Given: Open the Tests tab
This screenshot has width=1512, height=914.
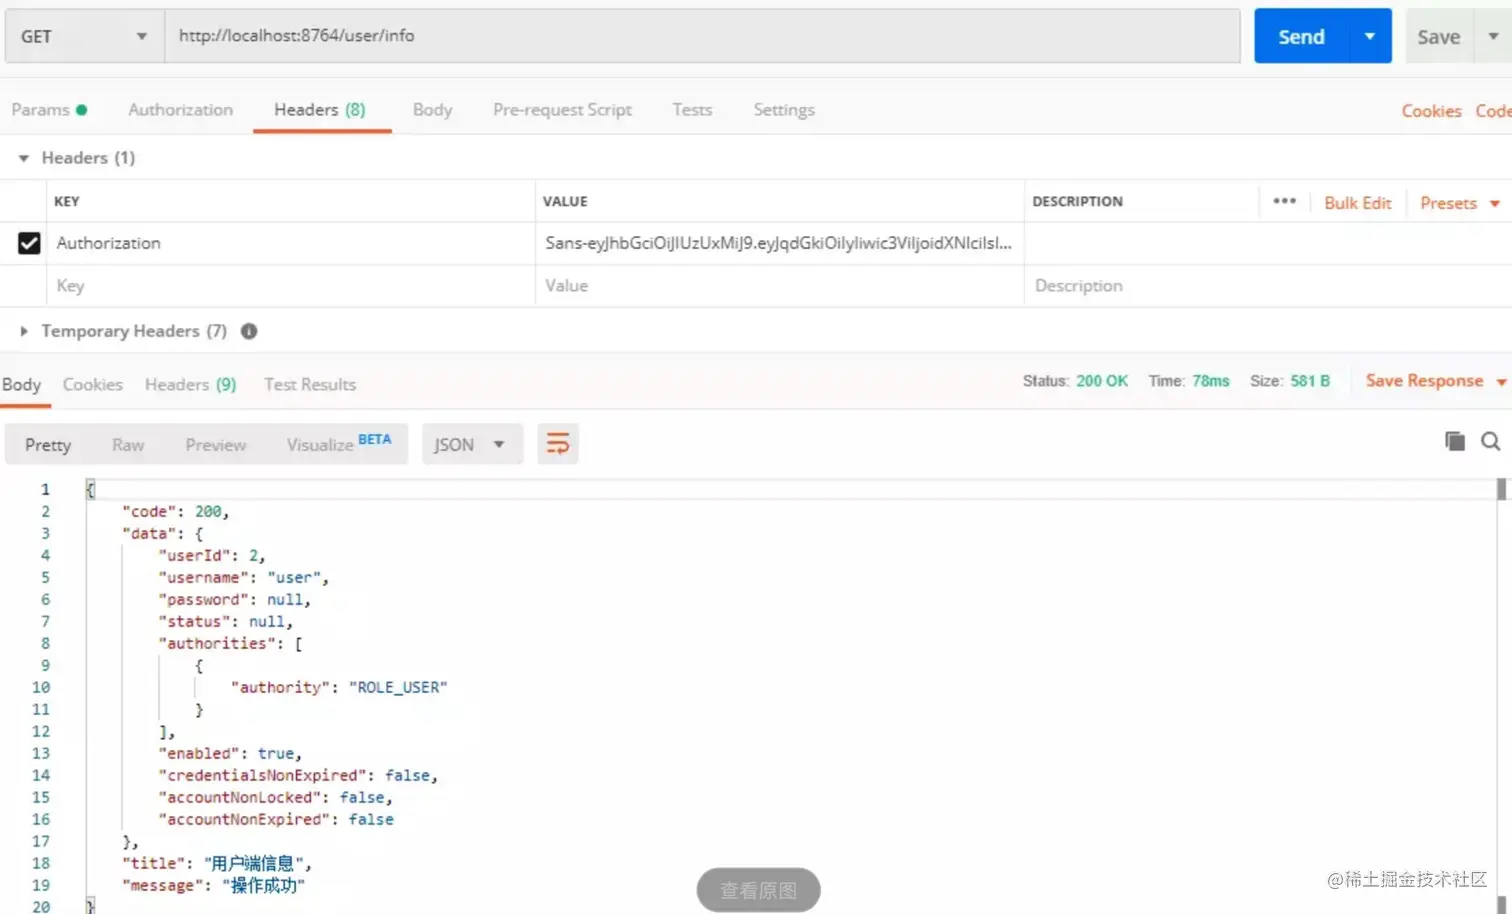Looking at the screenshot, I should 692,110.
